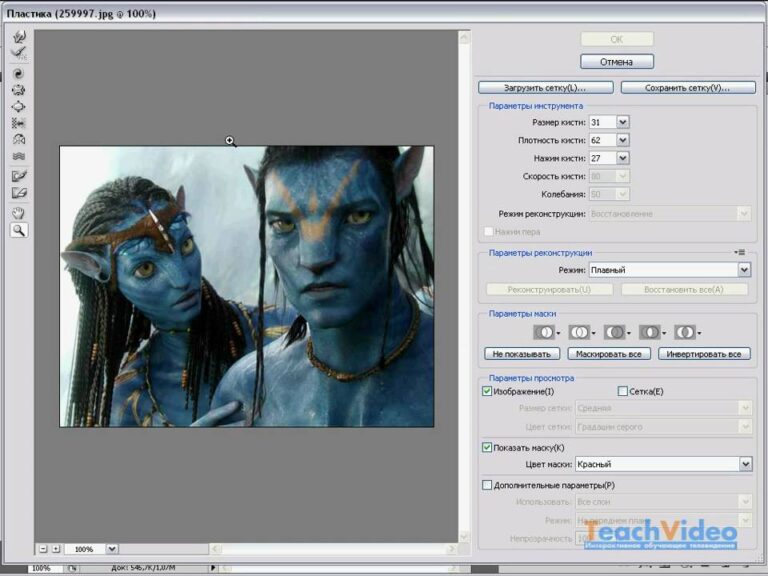Image resolution: width=768 pixels, height=576 pixels.
Task: Click the Не показывать button
Action: [522, 354]
